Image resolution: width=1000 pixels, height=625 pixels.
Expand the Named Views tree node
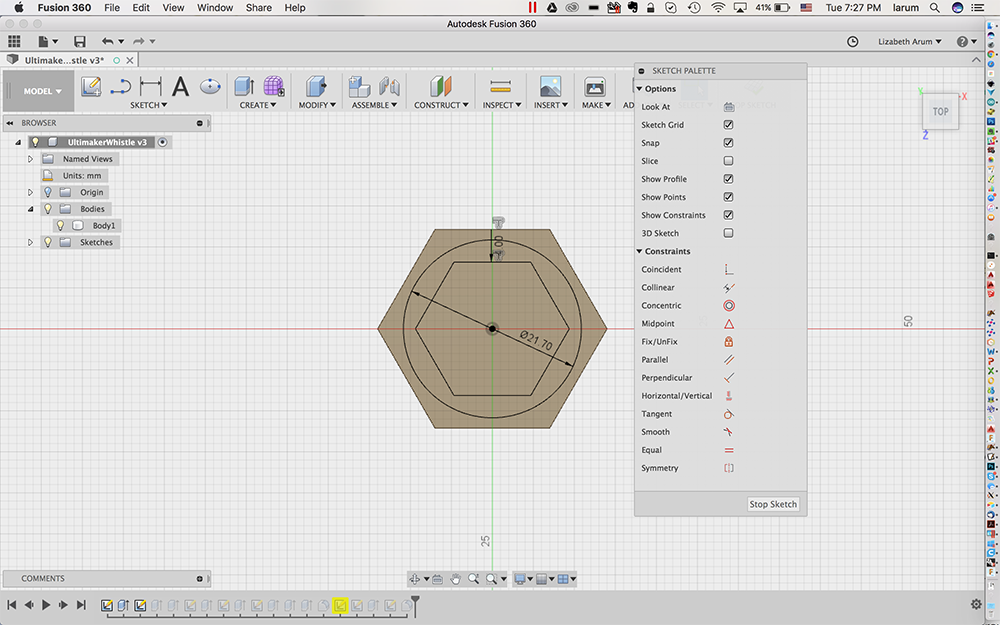pos(30,159)
